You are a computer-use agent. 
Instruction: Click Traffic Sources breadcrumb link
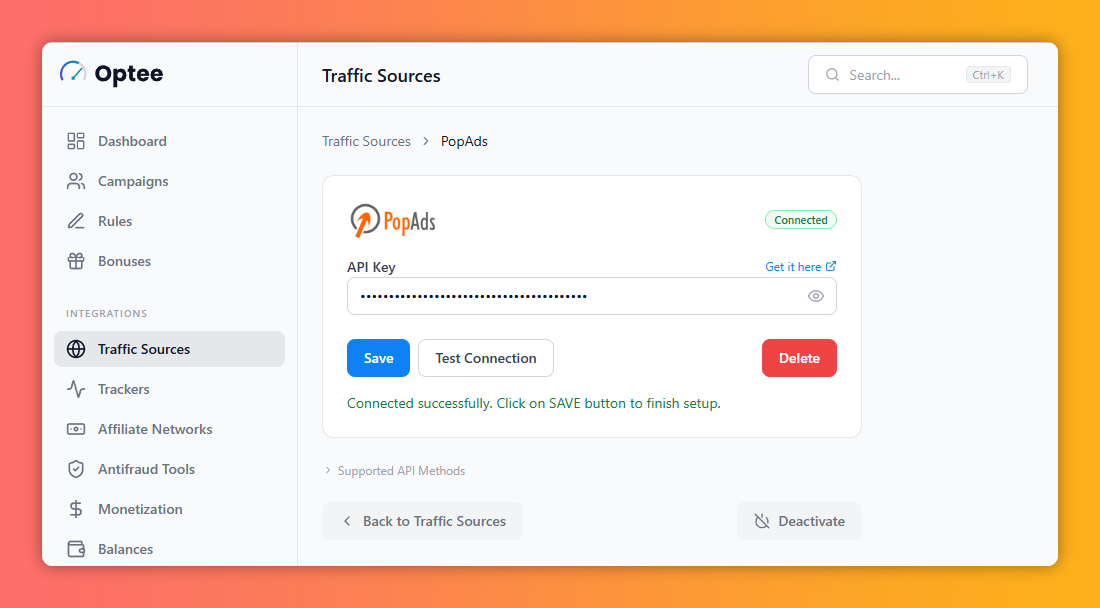(x=366, y=141)
